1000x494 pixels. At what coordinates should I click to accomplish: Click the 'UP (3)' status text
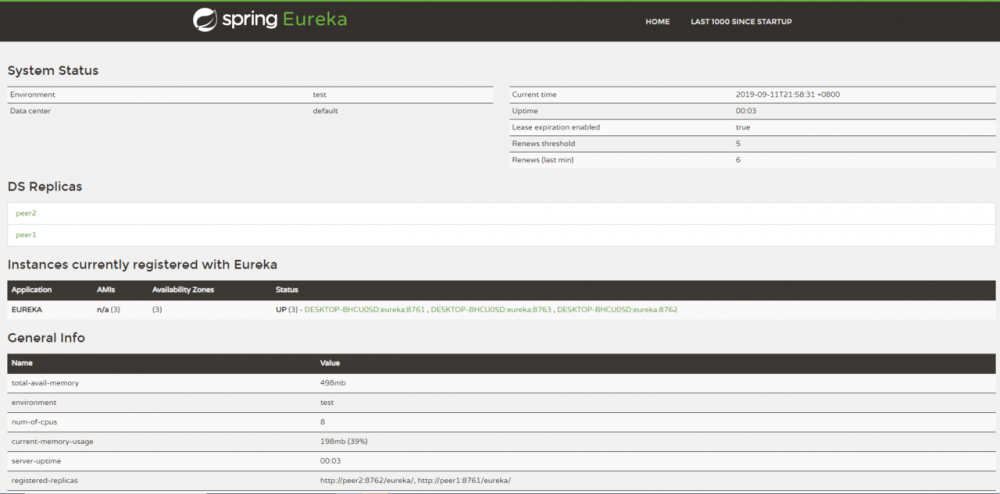pyautogui.click(x=286, y=310)
